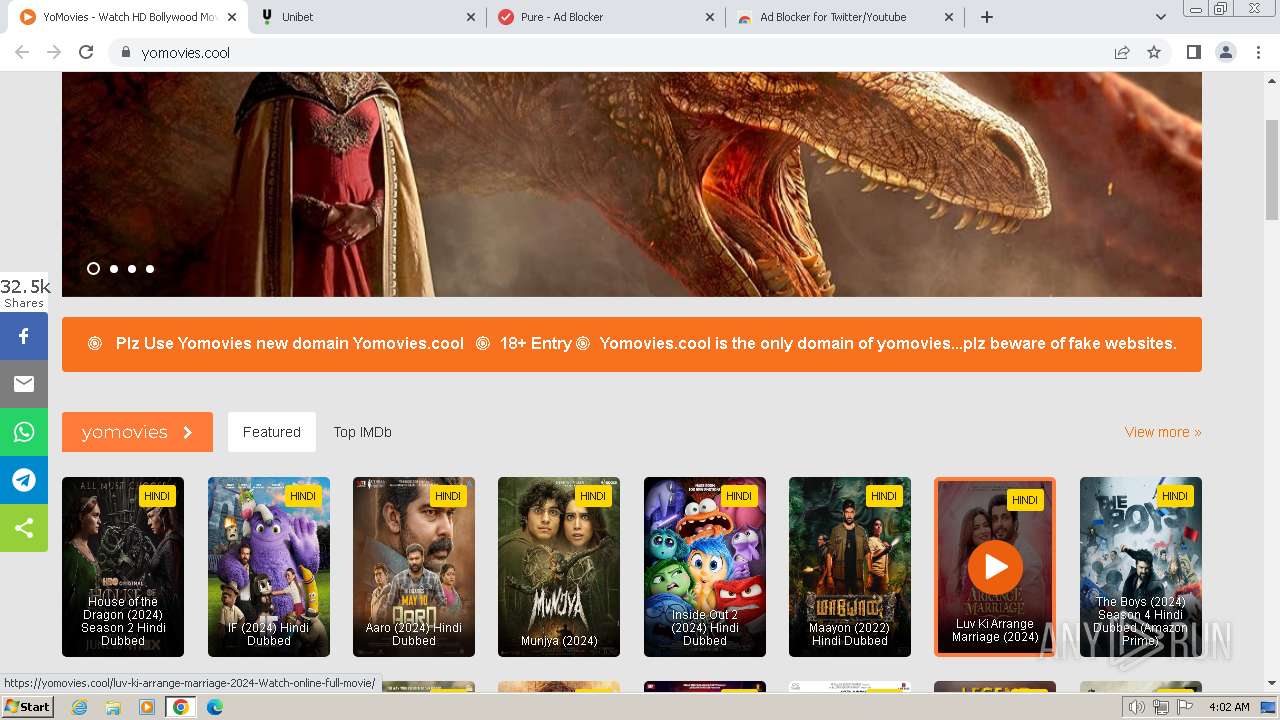Share the page on Telegram

(24, 480)
